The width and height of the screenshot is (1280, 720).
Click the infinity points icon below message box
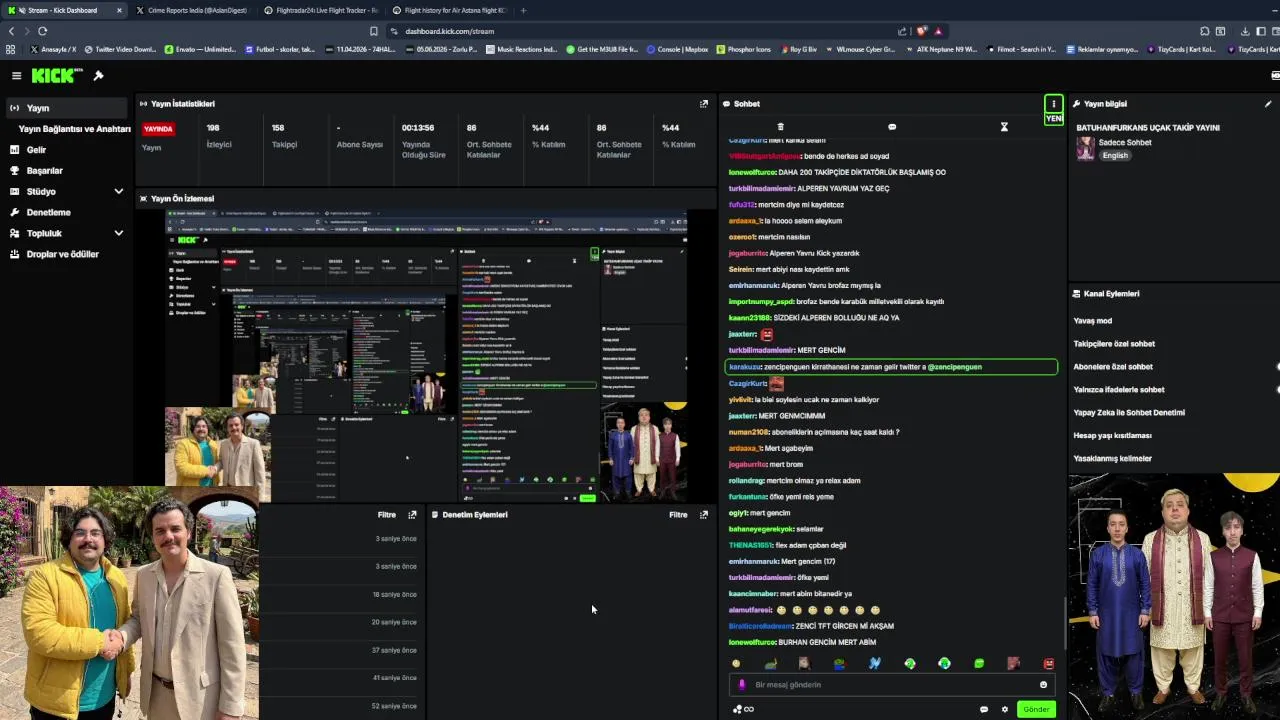[743, 709]
